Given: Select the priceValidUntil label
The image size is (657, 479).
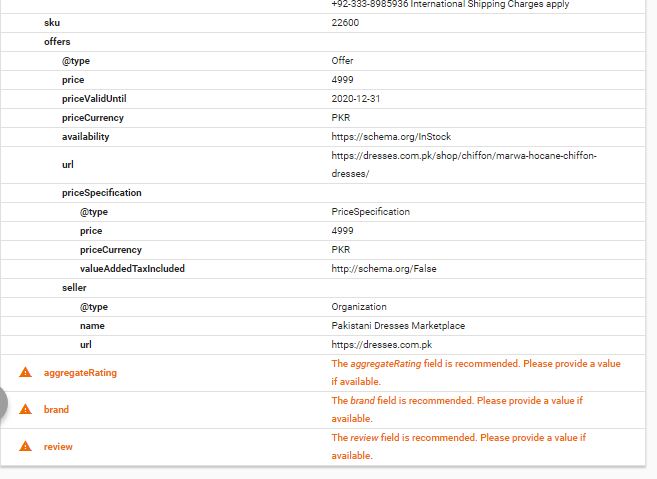Looking at the screenshot, I should click(94, 98).
